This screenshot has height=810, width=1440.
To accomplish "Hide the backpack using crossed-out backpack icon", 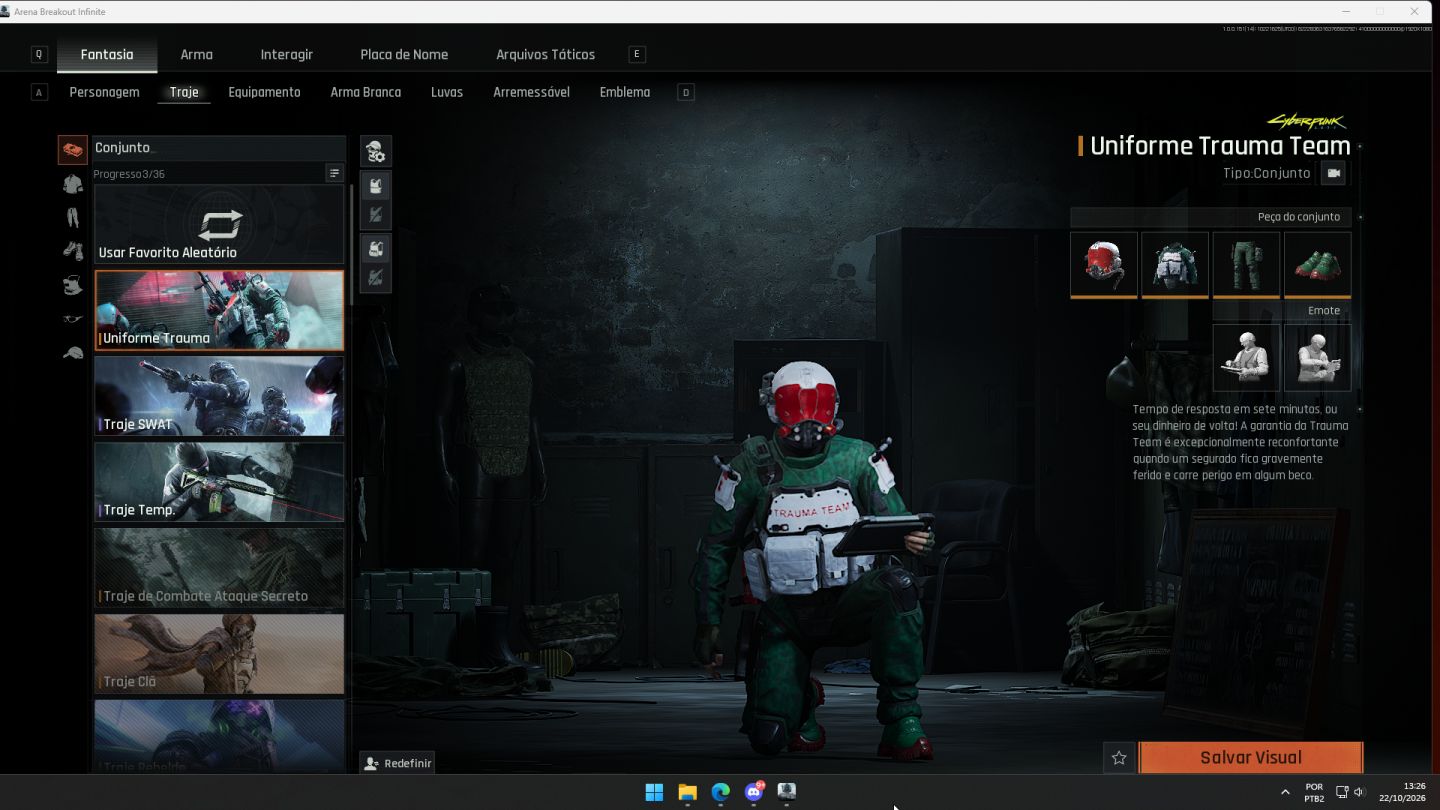I will tap(376, 278).
